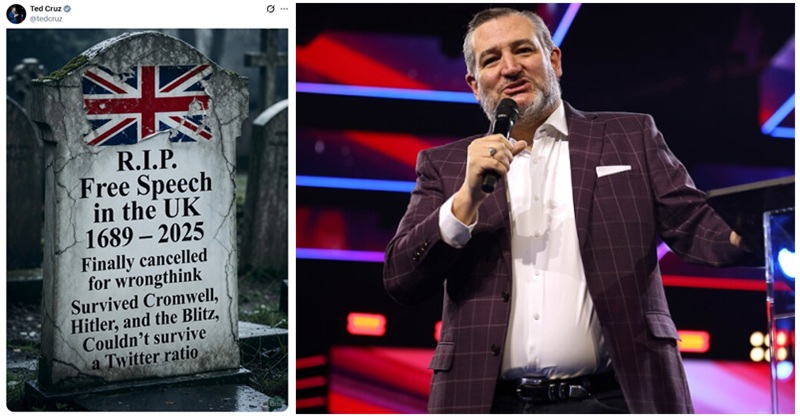Click the 'Hitler, and the Blitz,' line
800x420 pixels.
coord(145,322)
